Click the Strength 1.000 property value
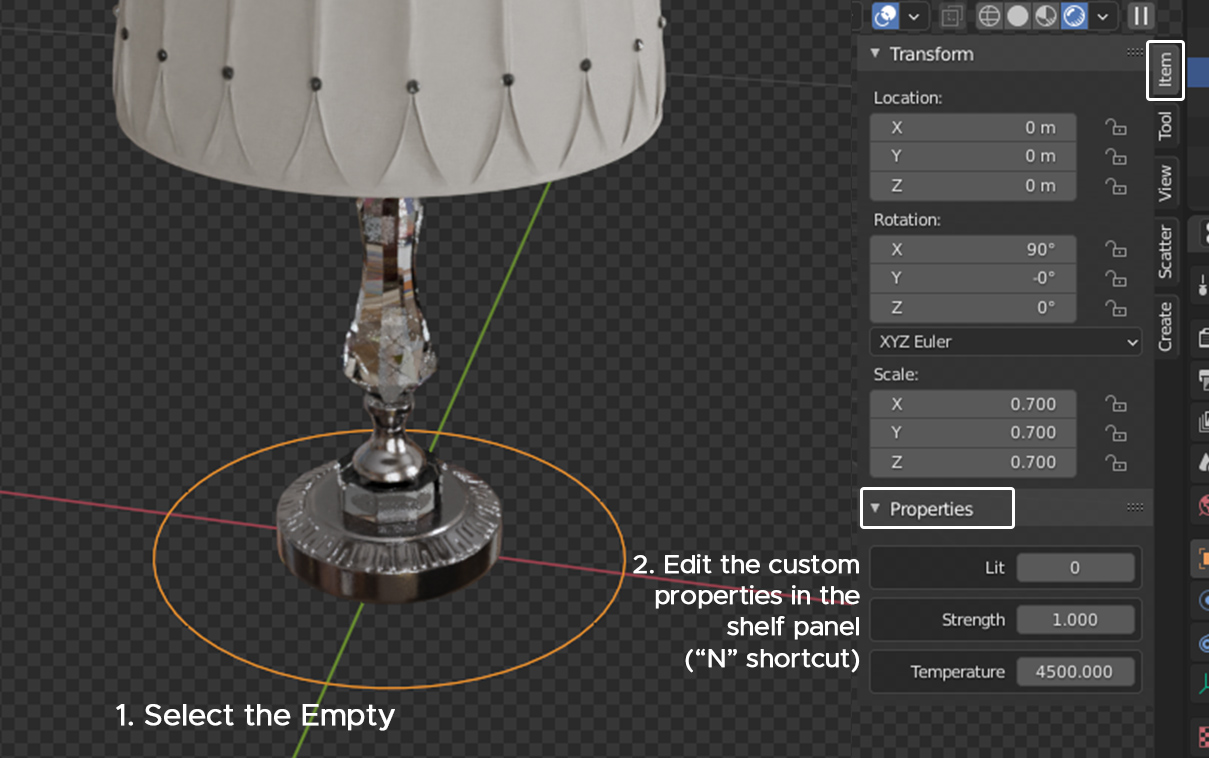Screen dimensions: 1209x758 pos(1076,620)
